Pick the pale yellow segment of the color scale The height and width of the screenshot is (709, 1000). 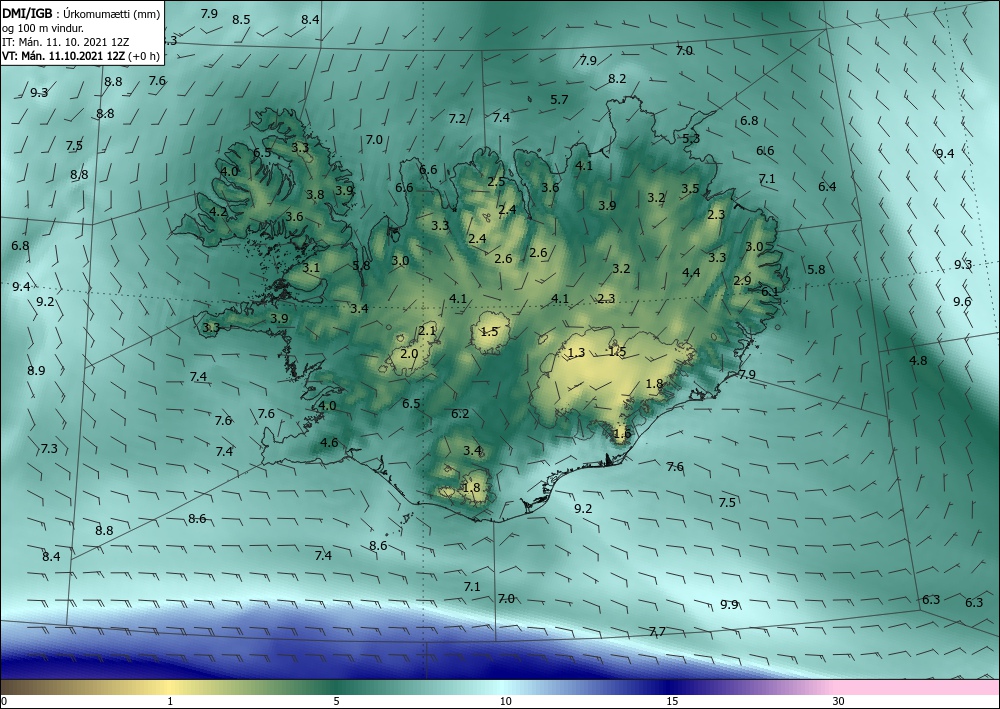pyautogui.click(x=170, y=687)
